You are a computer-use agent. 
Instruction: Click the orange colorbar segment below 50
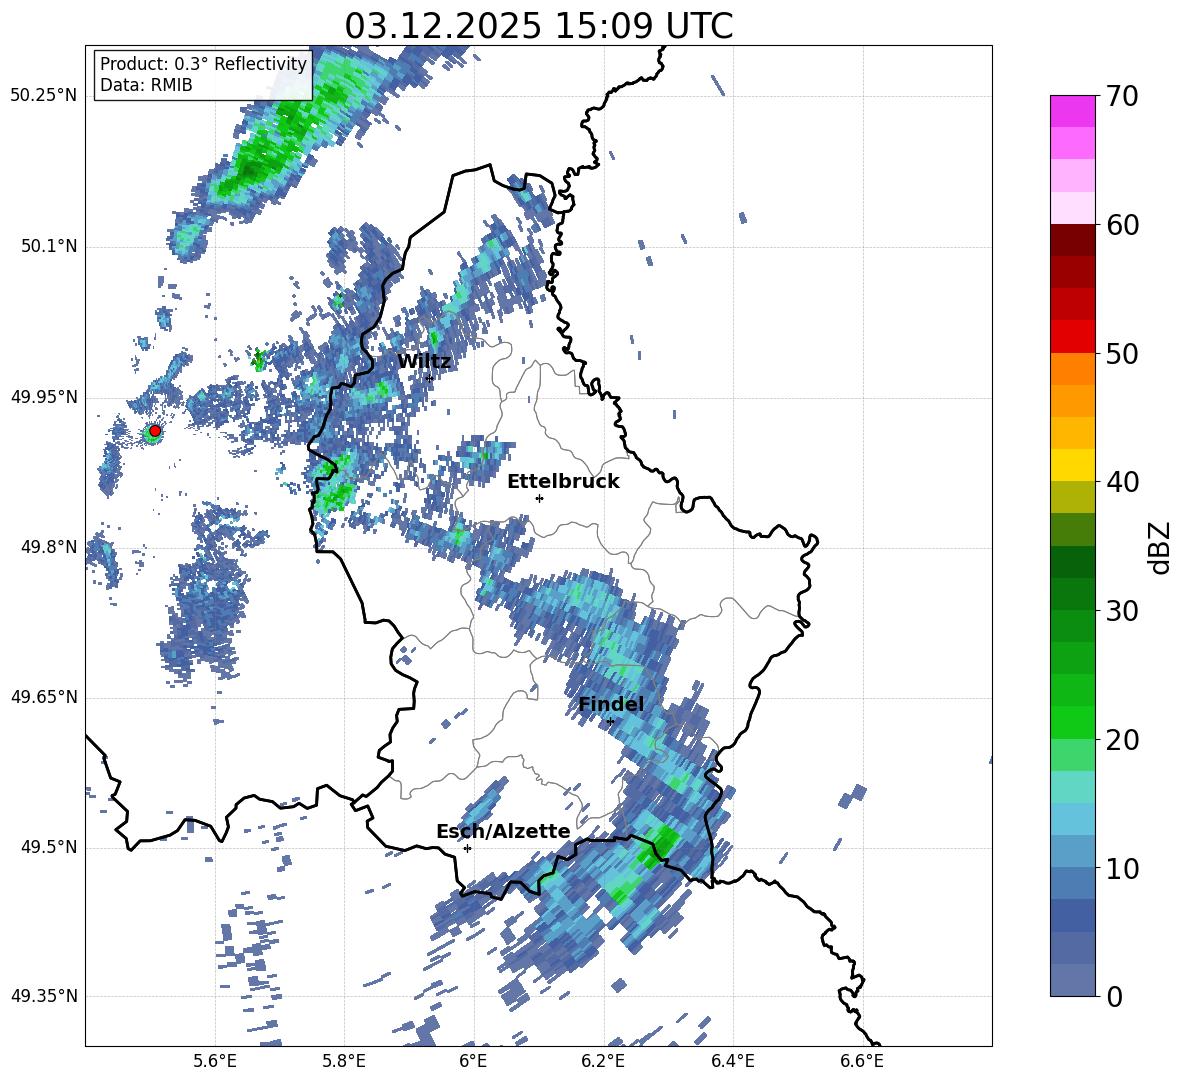tap(1072, 368)
